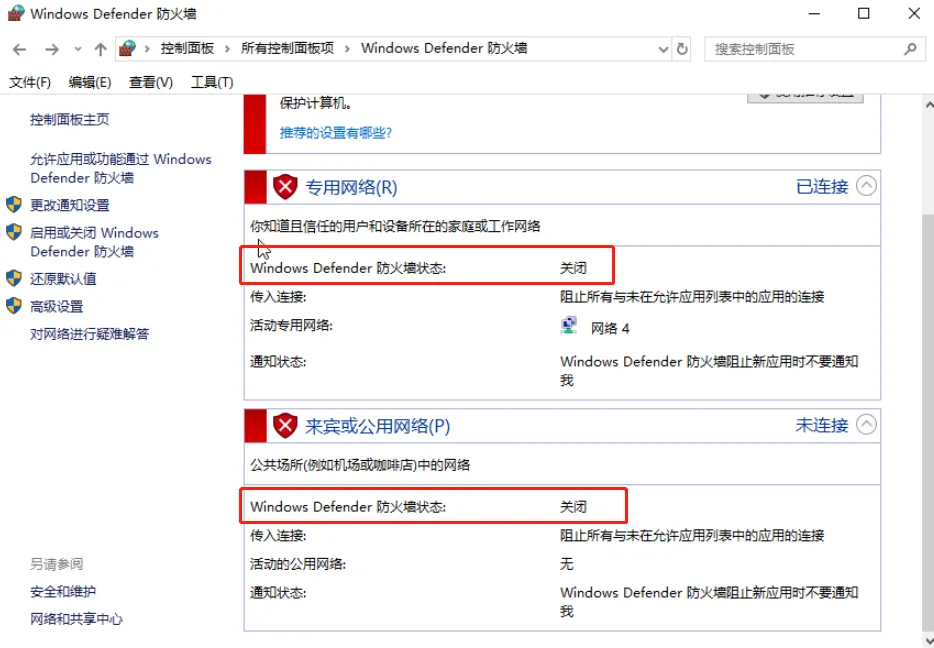
Task: Open 允许应用或功能通过 Windows Defender 防火墙
Action: pos(121,169)
